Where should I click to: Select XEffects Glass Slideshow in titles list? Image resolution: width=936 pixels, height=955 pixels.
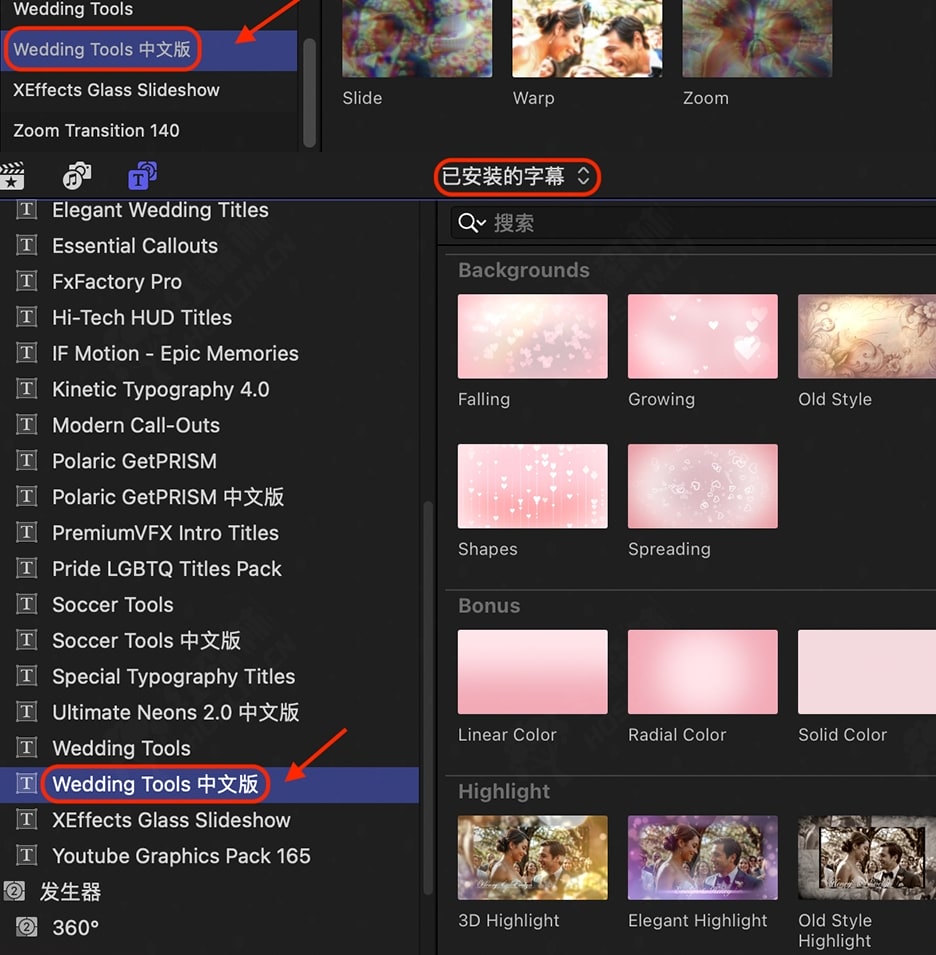(x=209, y=820)
